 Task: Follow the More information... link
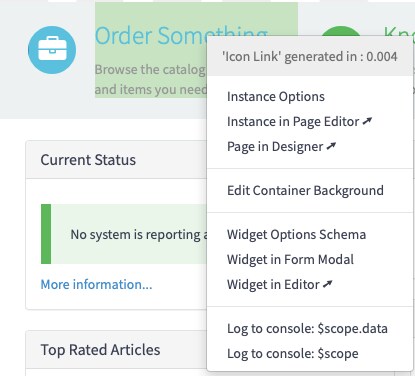[96, 284]
